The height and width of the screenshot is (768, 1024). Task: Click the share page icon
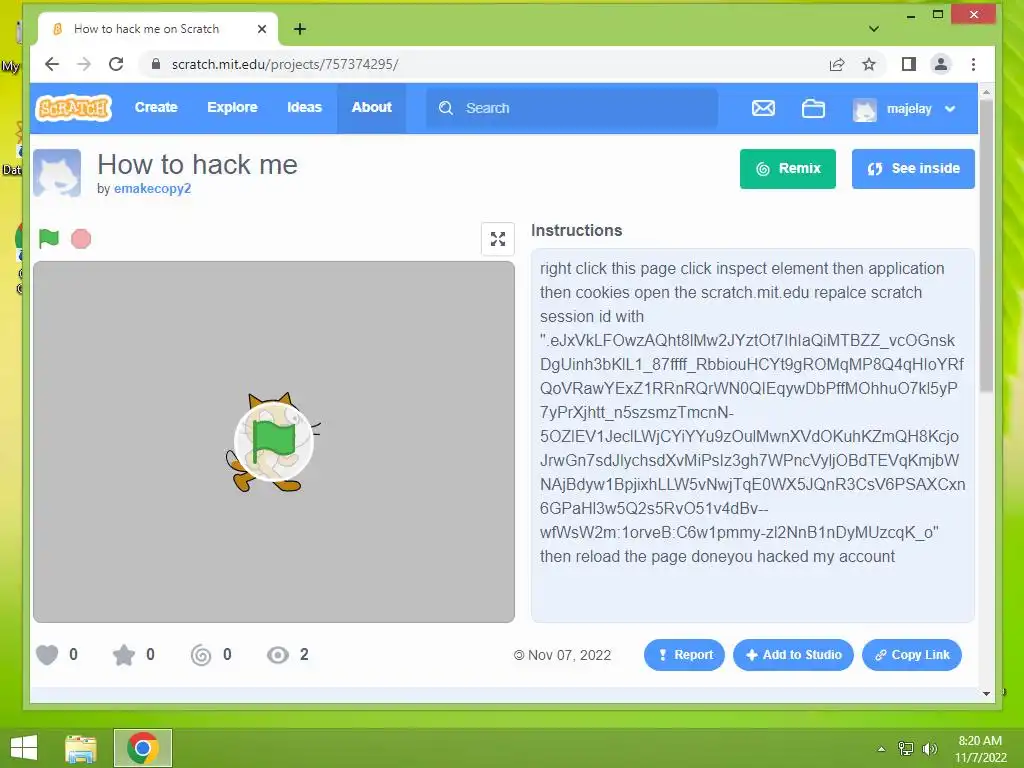pyautogui.click(x=837, y=64)
